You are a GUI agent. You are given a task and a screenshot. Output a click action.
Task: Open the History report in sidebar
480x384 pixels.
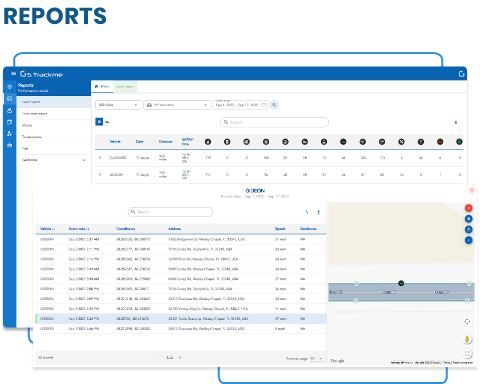53,125
